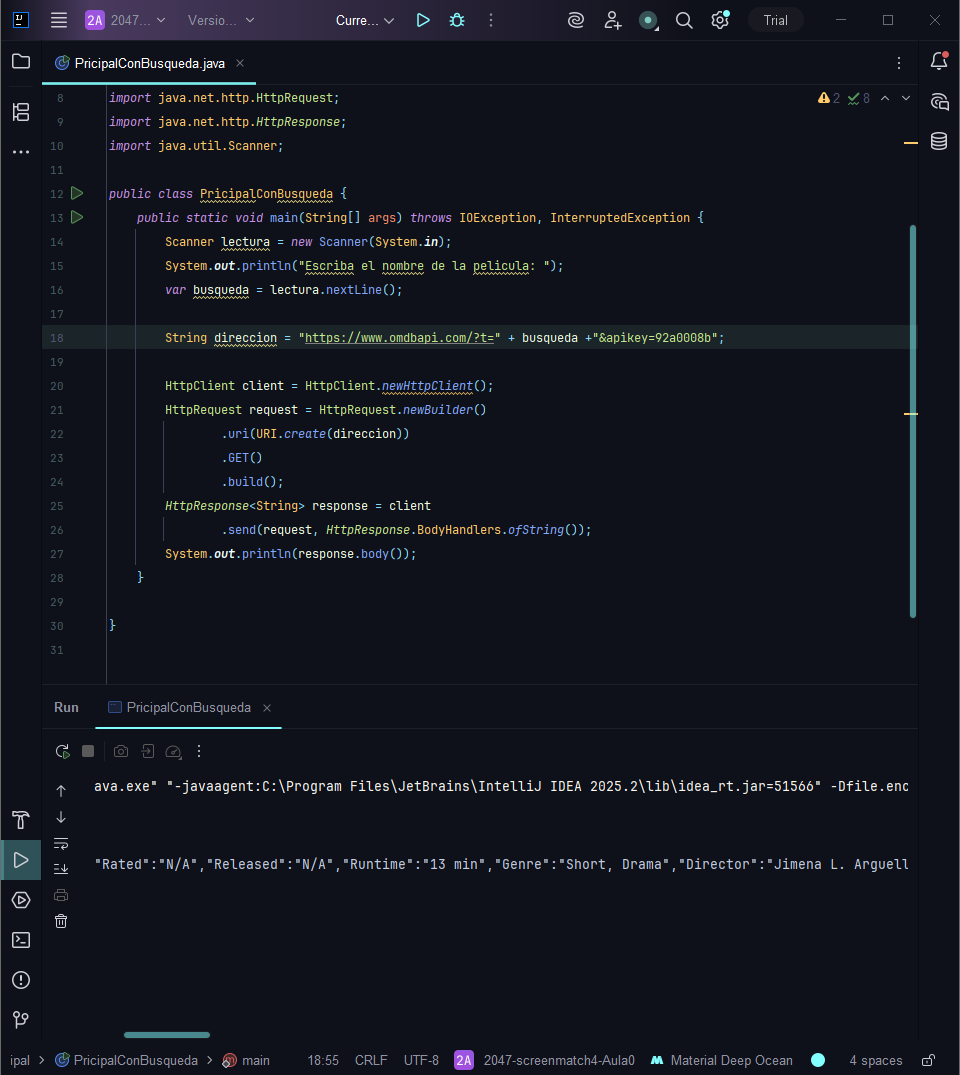Open the Database tool window

point(939,141)
